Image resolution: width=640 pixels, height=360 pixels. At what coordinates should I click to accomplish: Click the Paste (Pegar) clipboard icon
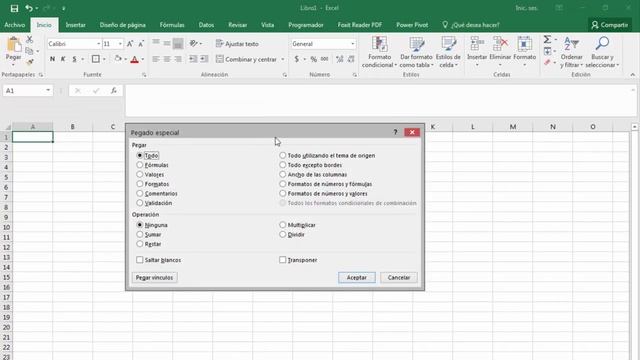(13, 44)
